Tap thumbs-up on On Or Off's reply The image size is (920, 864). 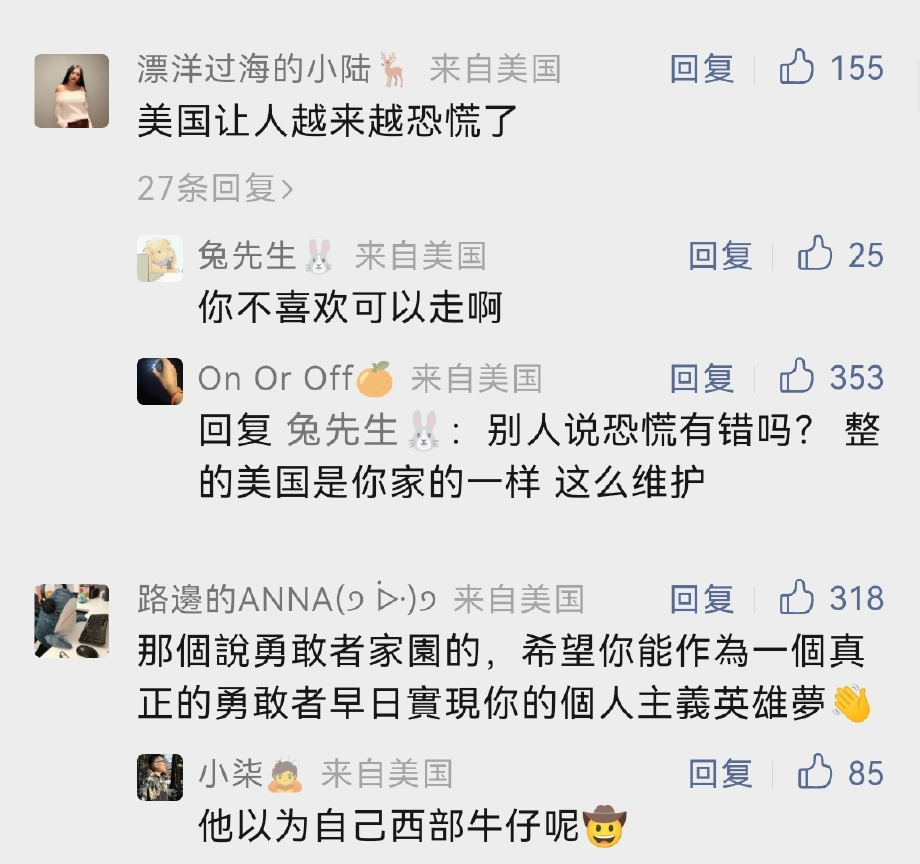click(797, 377)
